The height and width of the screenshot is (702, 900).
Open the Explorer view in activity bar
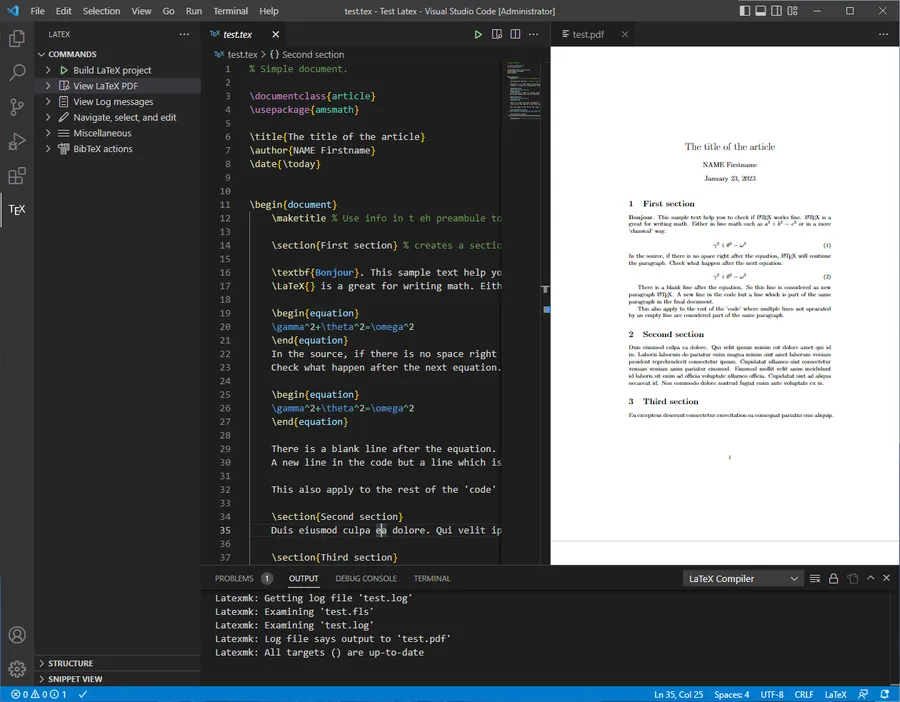point(17,38)
